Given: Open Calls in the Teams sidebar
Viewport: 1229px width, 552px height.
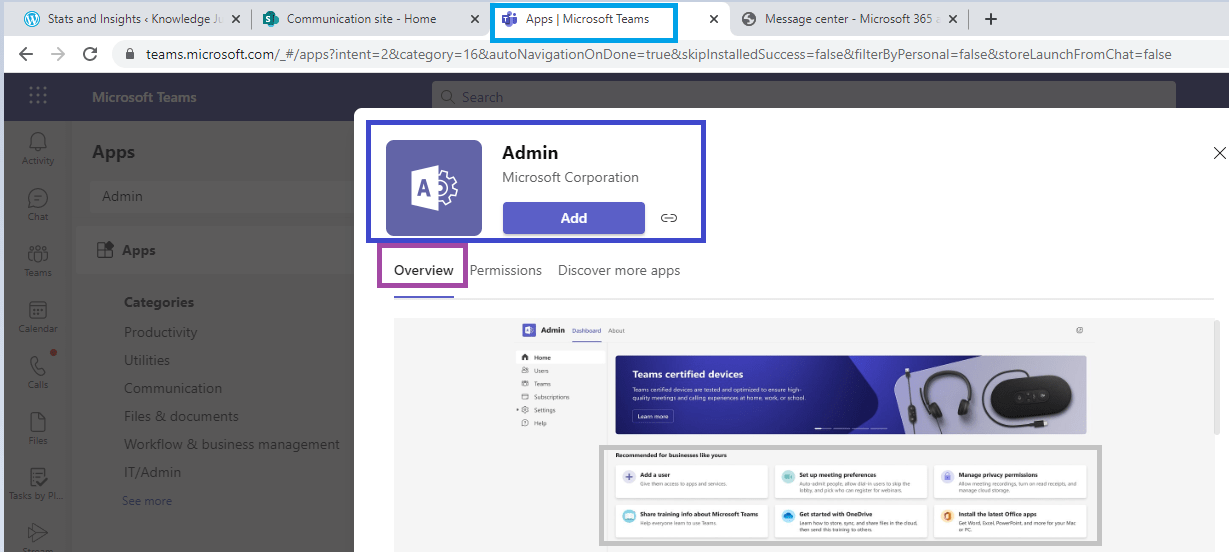Looking at the screenshot, I should pyautogui.click(x=38, y=372).
